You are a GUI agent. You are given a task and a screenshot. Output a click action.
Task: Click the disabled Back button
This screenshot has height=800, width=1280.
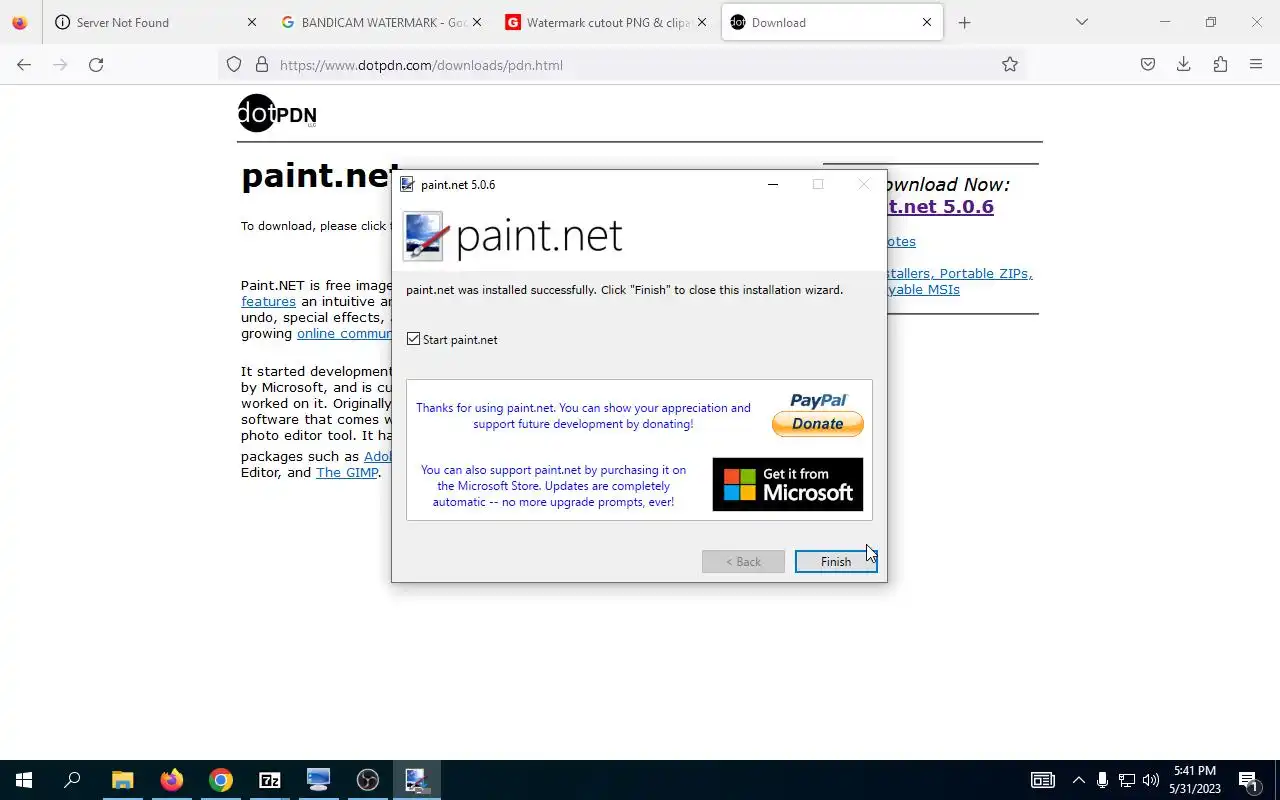[743, 562]
